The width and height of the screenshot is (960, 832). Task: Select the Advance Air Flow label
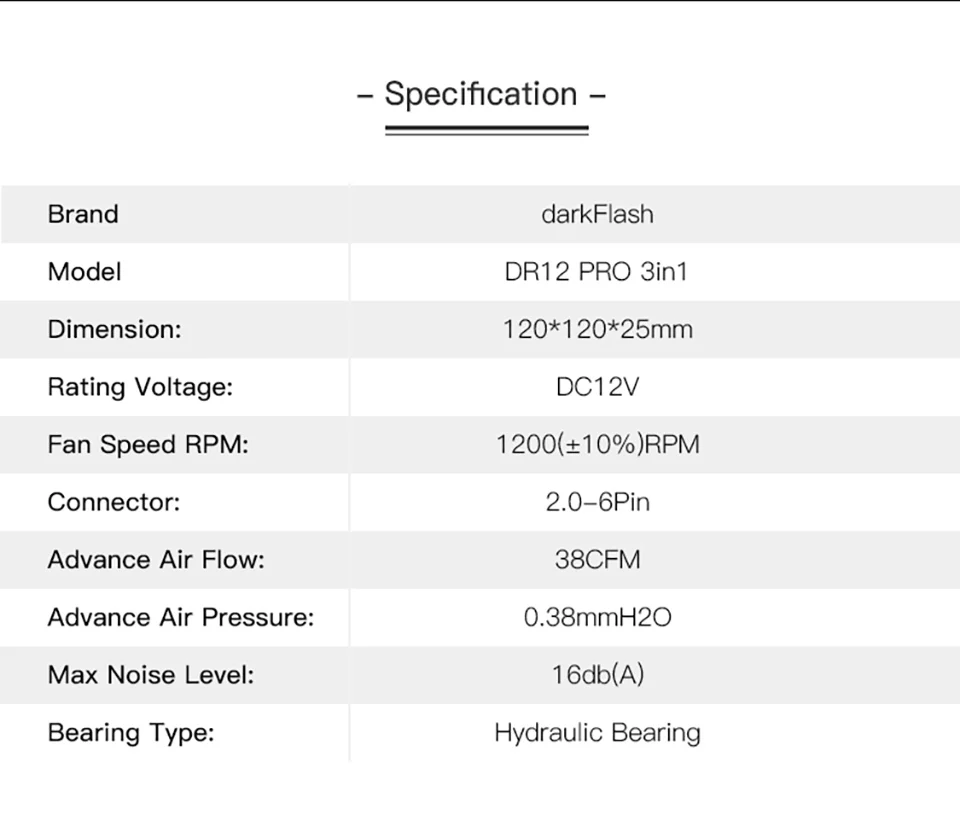pyautogui.click(x=156, y=560)
